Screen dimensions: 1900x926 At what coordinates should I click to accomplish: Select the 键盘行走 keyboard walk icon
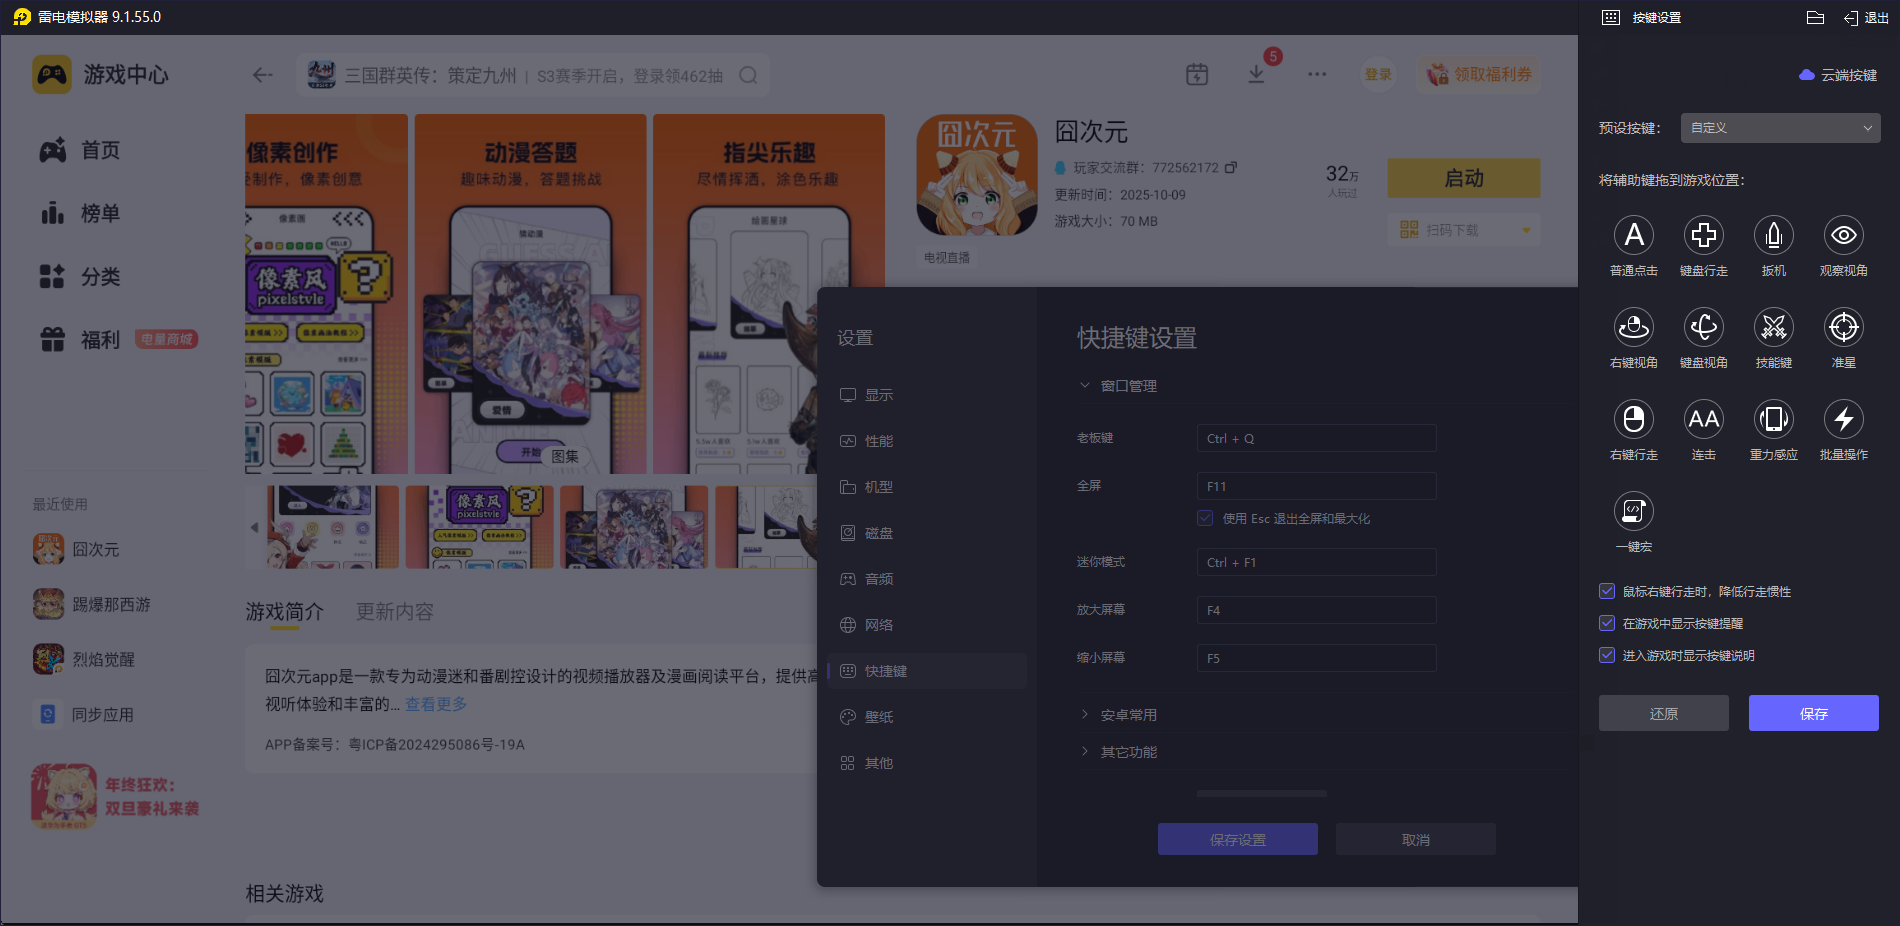(1704, 236)
